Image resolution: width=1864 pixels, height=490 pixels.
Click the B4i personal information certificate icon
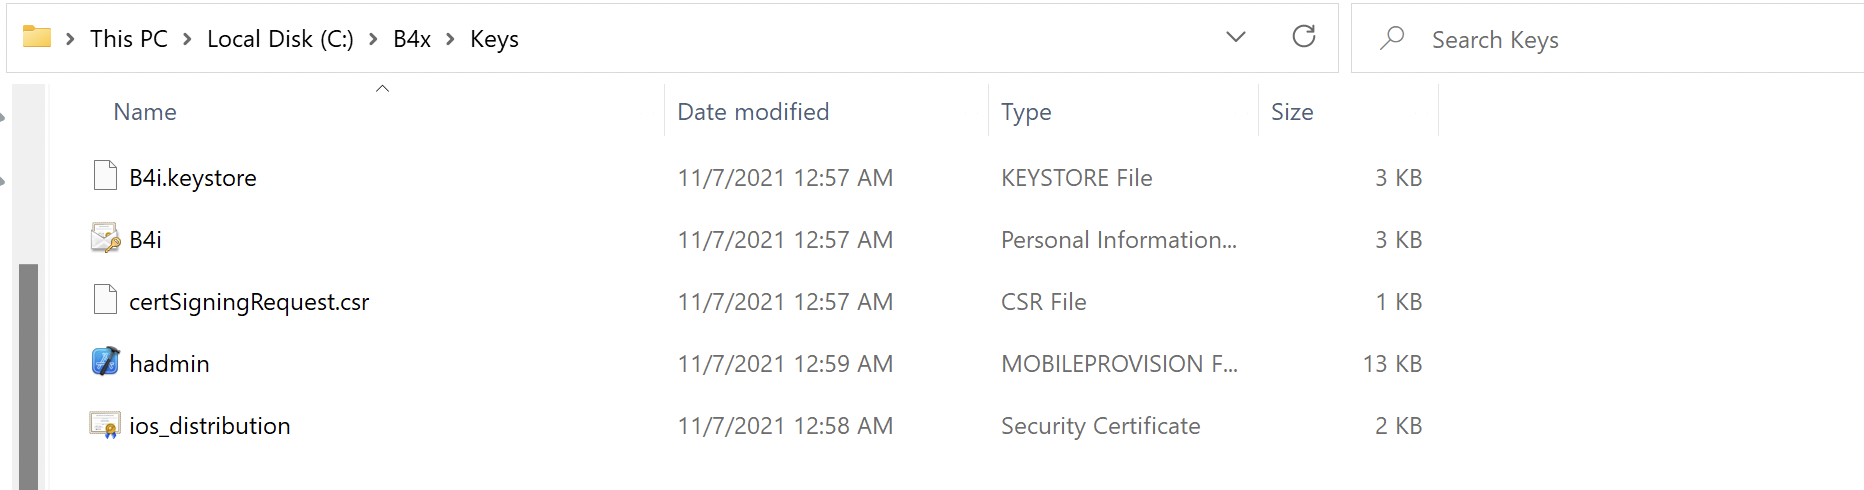point(105,239)
